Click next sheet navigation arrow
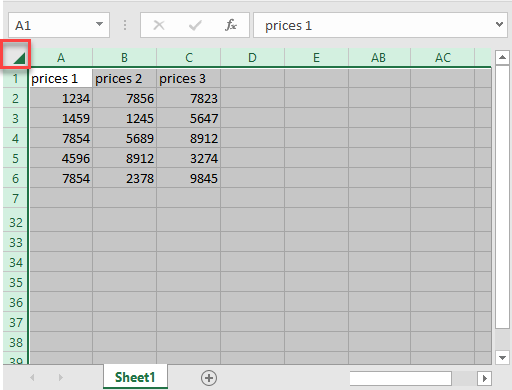 point(60,378)
